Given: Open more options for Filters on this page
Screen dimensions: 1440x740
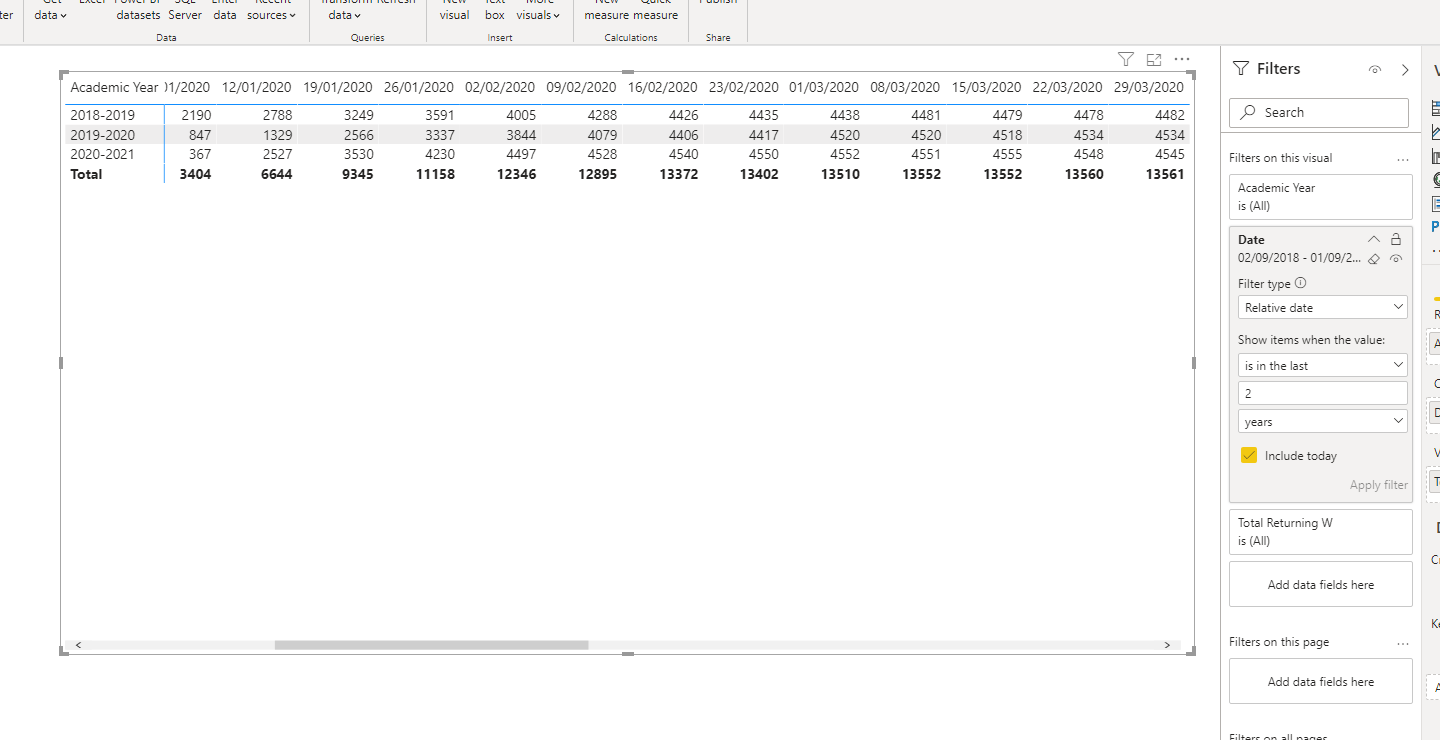Looking at the screenshot, I should pyautogui.click(x=1403, y=643).
